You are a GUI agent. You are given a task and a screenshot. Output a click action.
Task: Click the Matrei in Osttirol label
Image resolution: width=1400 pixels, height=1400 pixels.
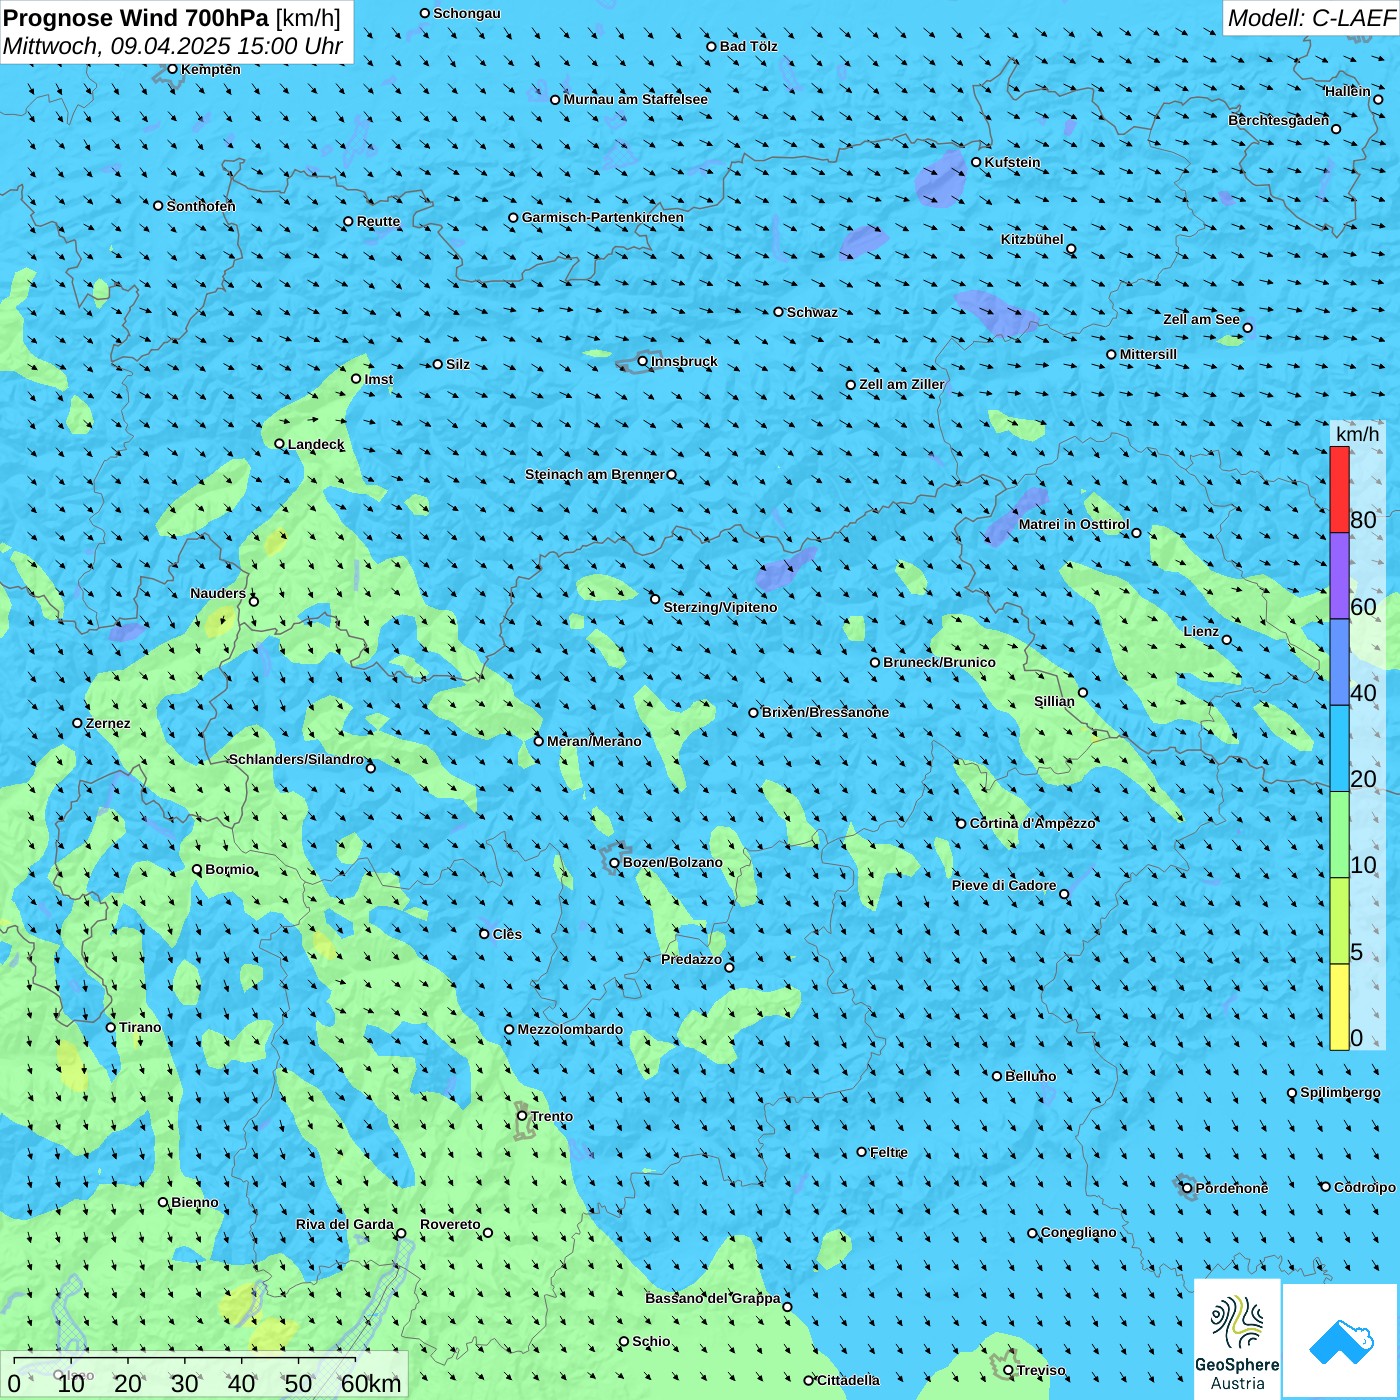pos(1074,524)
